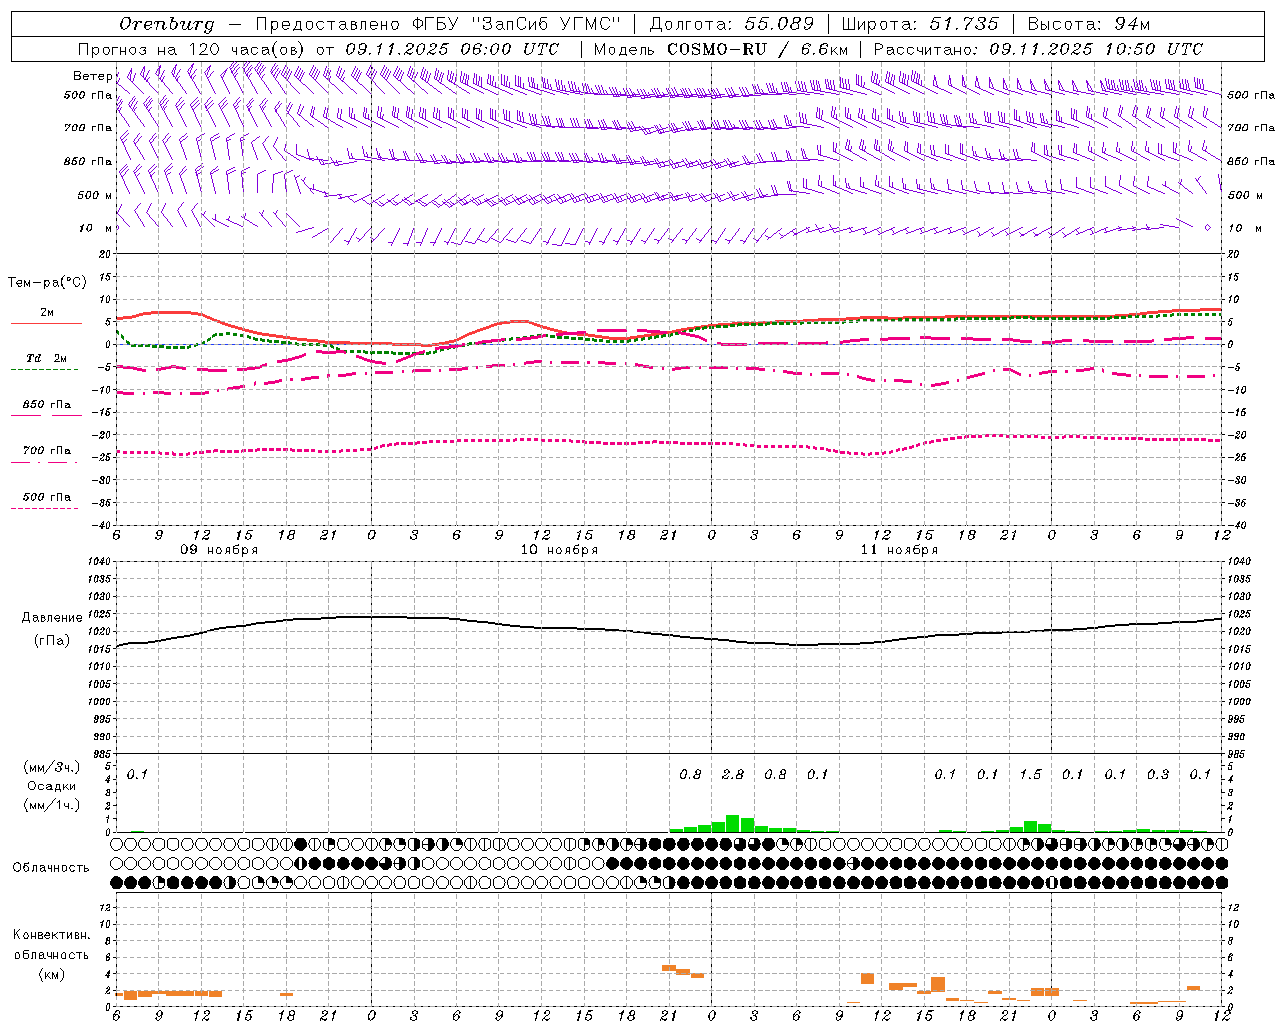Click the "Давление" pressure panel label
The image size is (1280, 1024).
coord(52,618)
